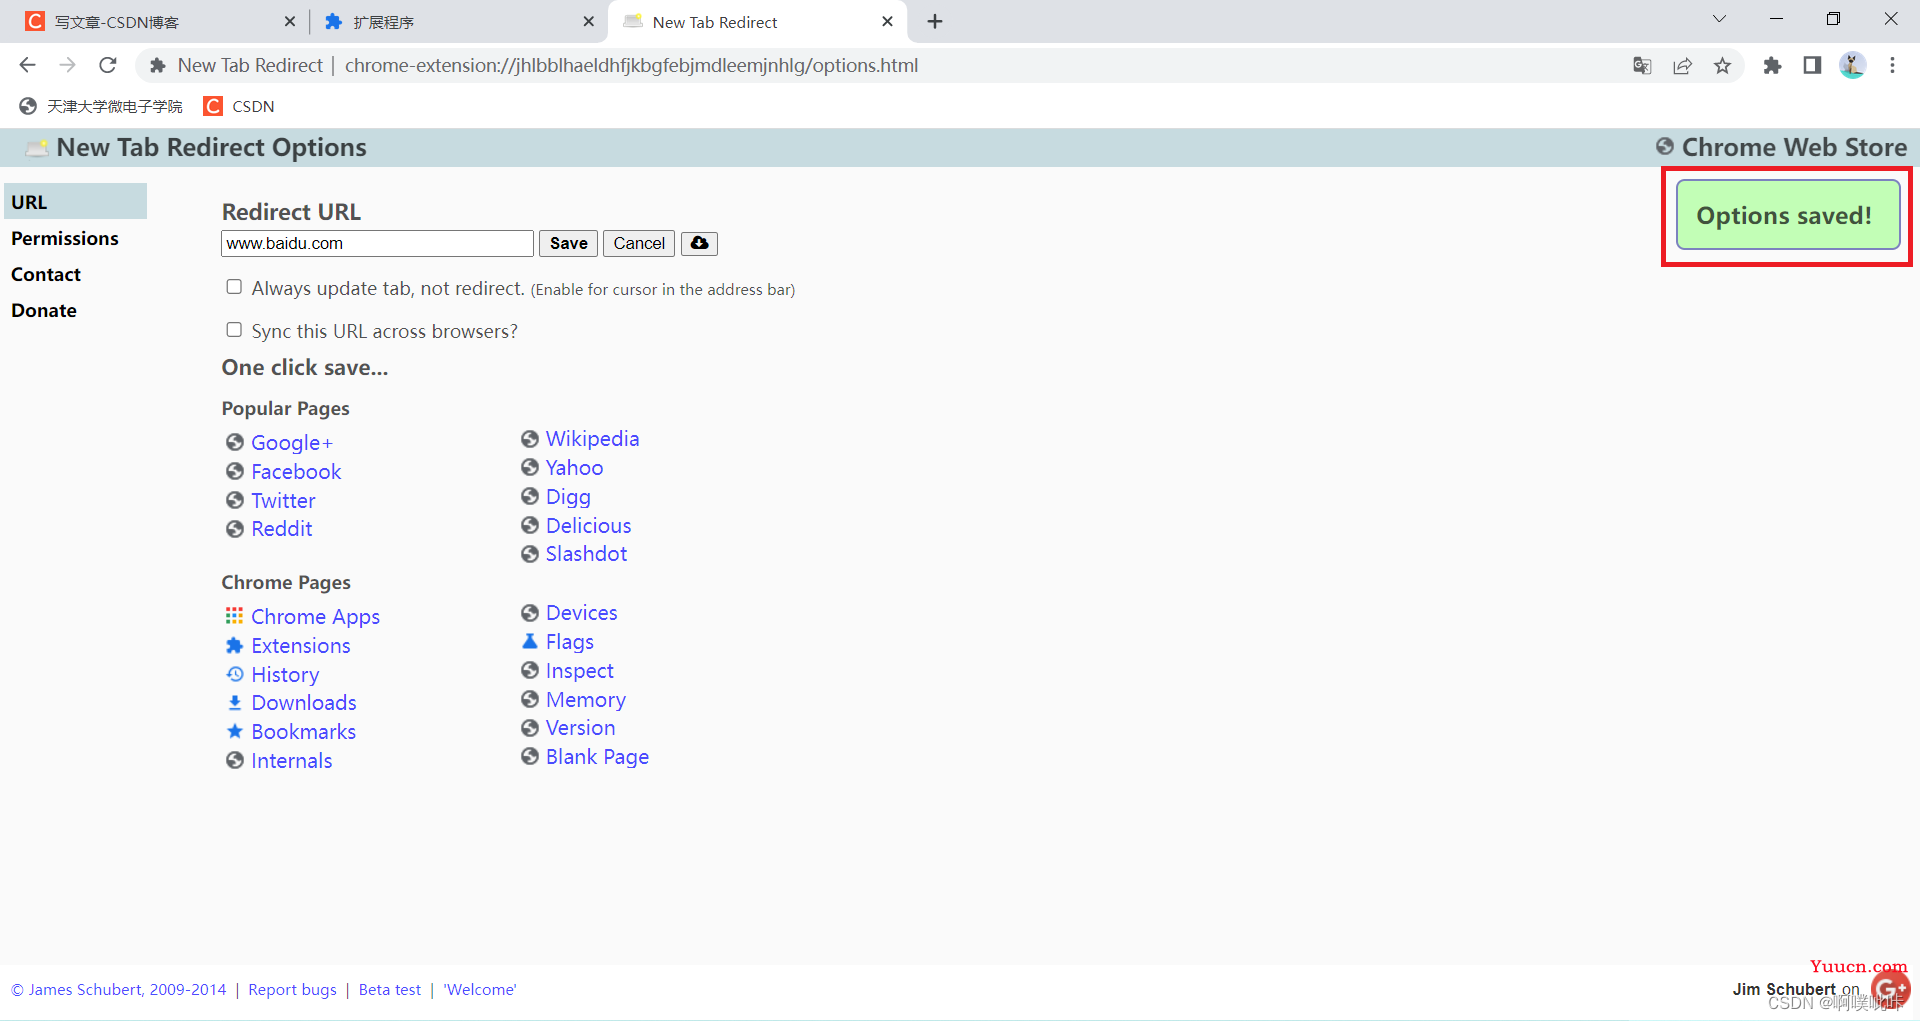The width and height of the screenshot is (1920, 1021).
Task: Open the Extensions puzzle icon in toolbar
Action: tap(1772, 65)
